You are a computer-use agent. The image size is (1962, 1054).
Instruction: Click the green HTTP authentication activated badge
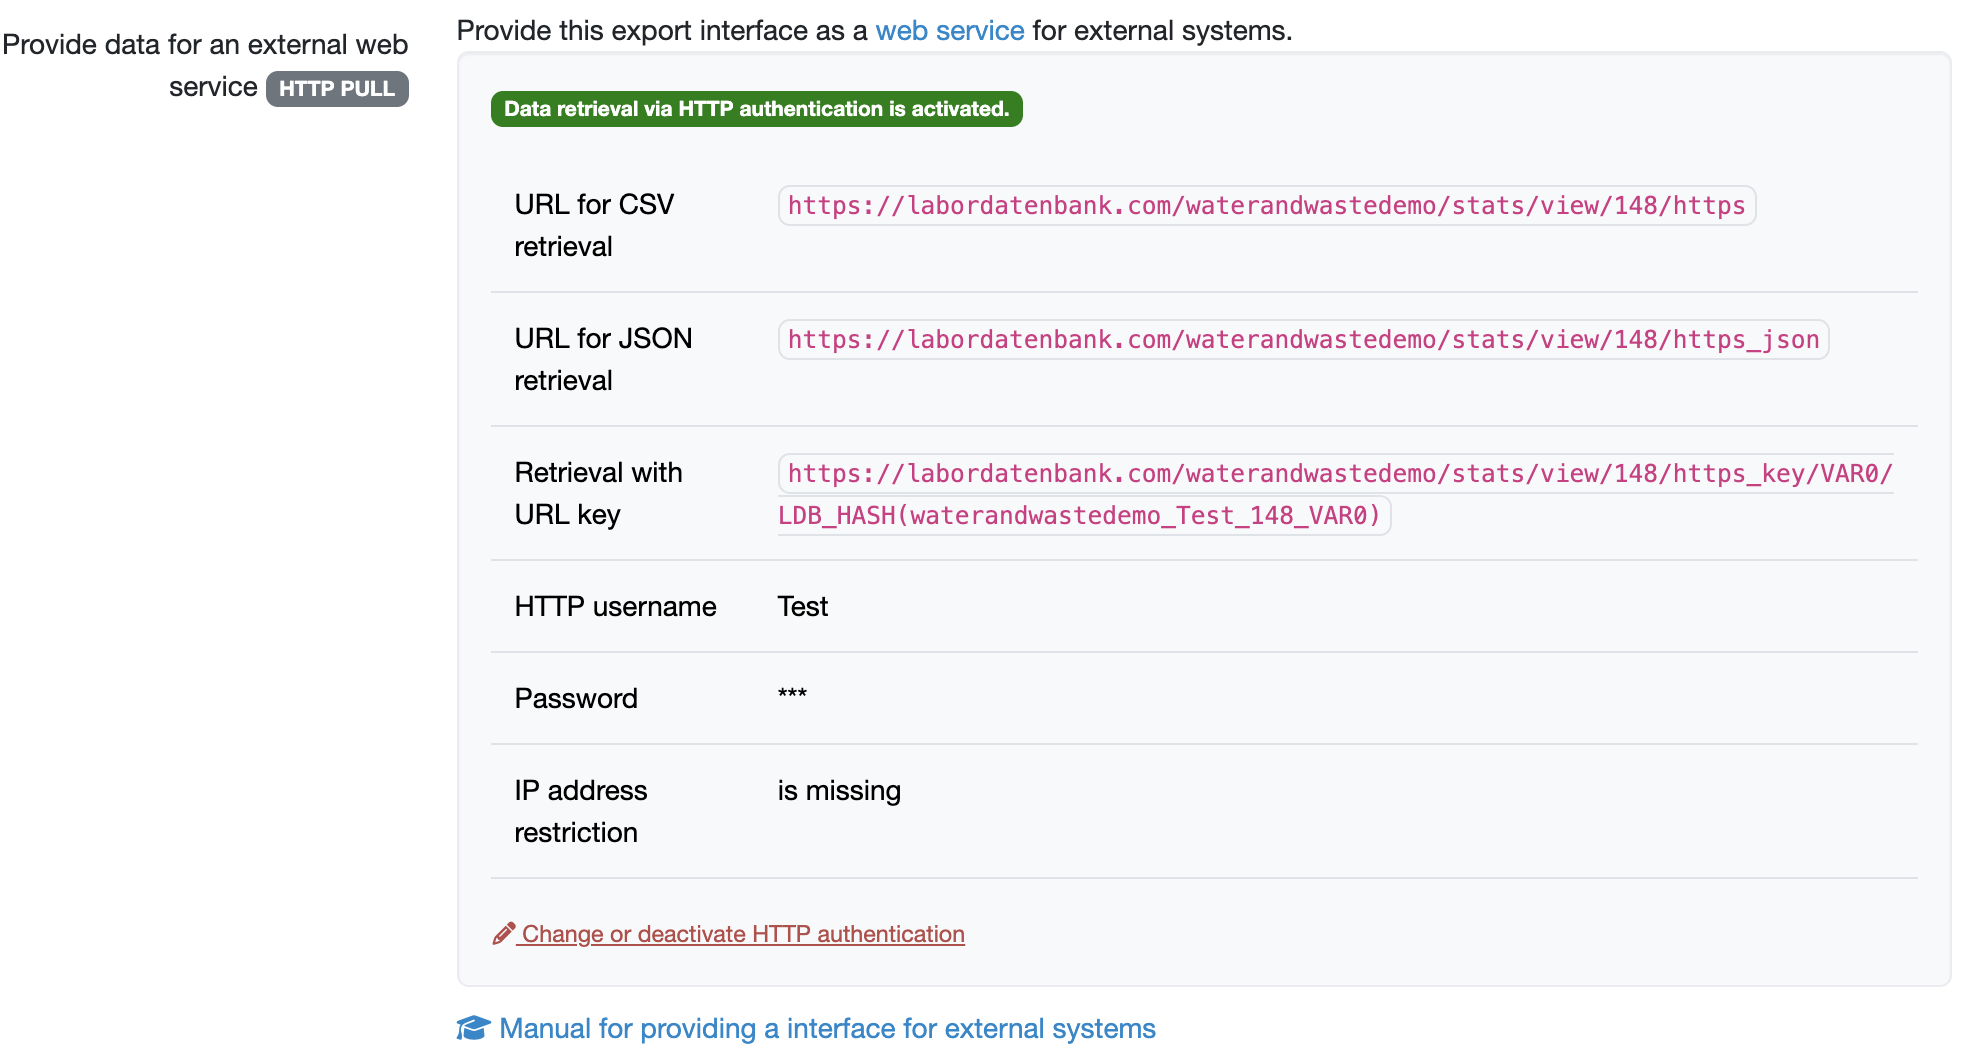[x=756, y=109]
